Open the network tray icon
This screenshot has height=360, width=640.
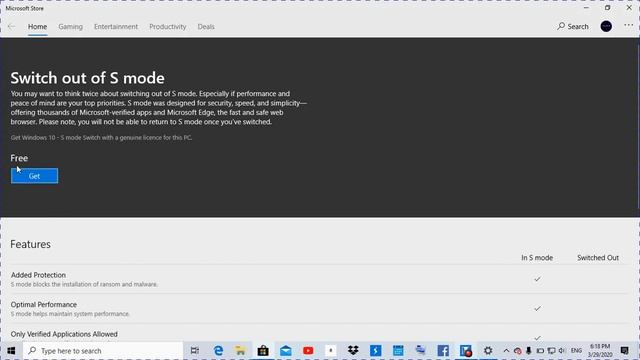coord(551,351)
